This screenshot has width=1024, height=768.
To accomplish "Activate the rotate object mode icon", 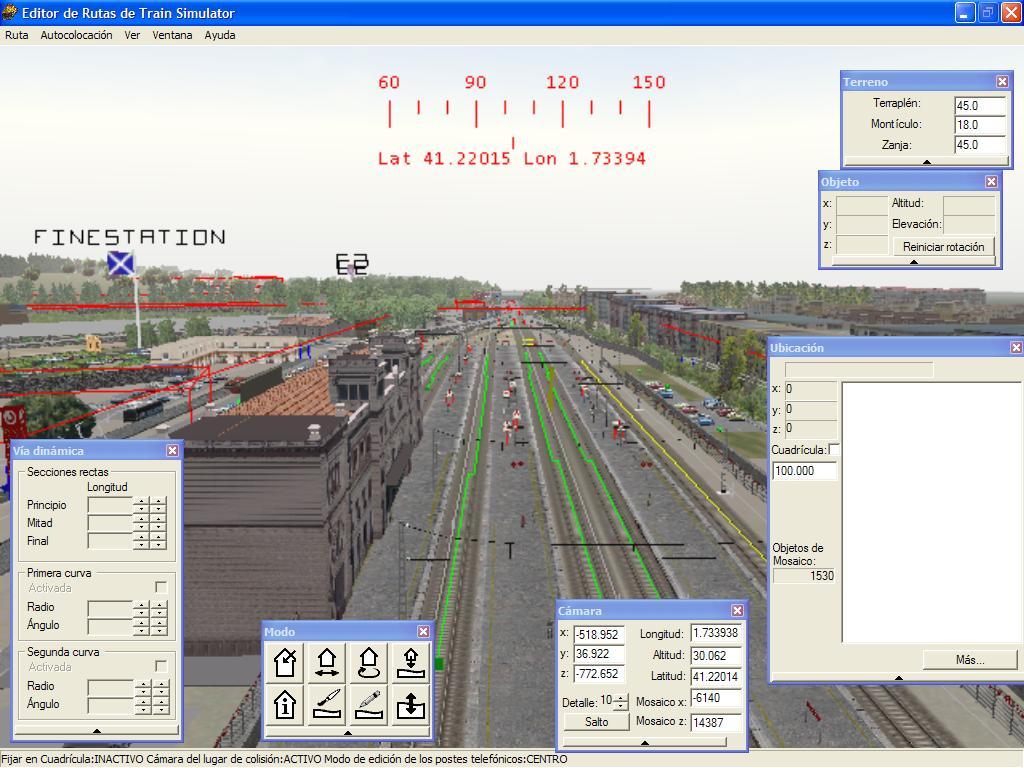I will click(369, 662).
